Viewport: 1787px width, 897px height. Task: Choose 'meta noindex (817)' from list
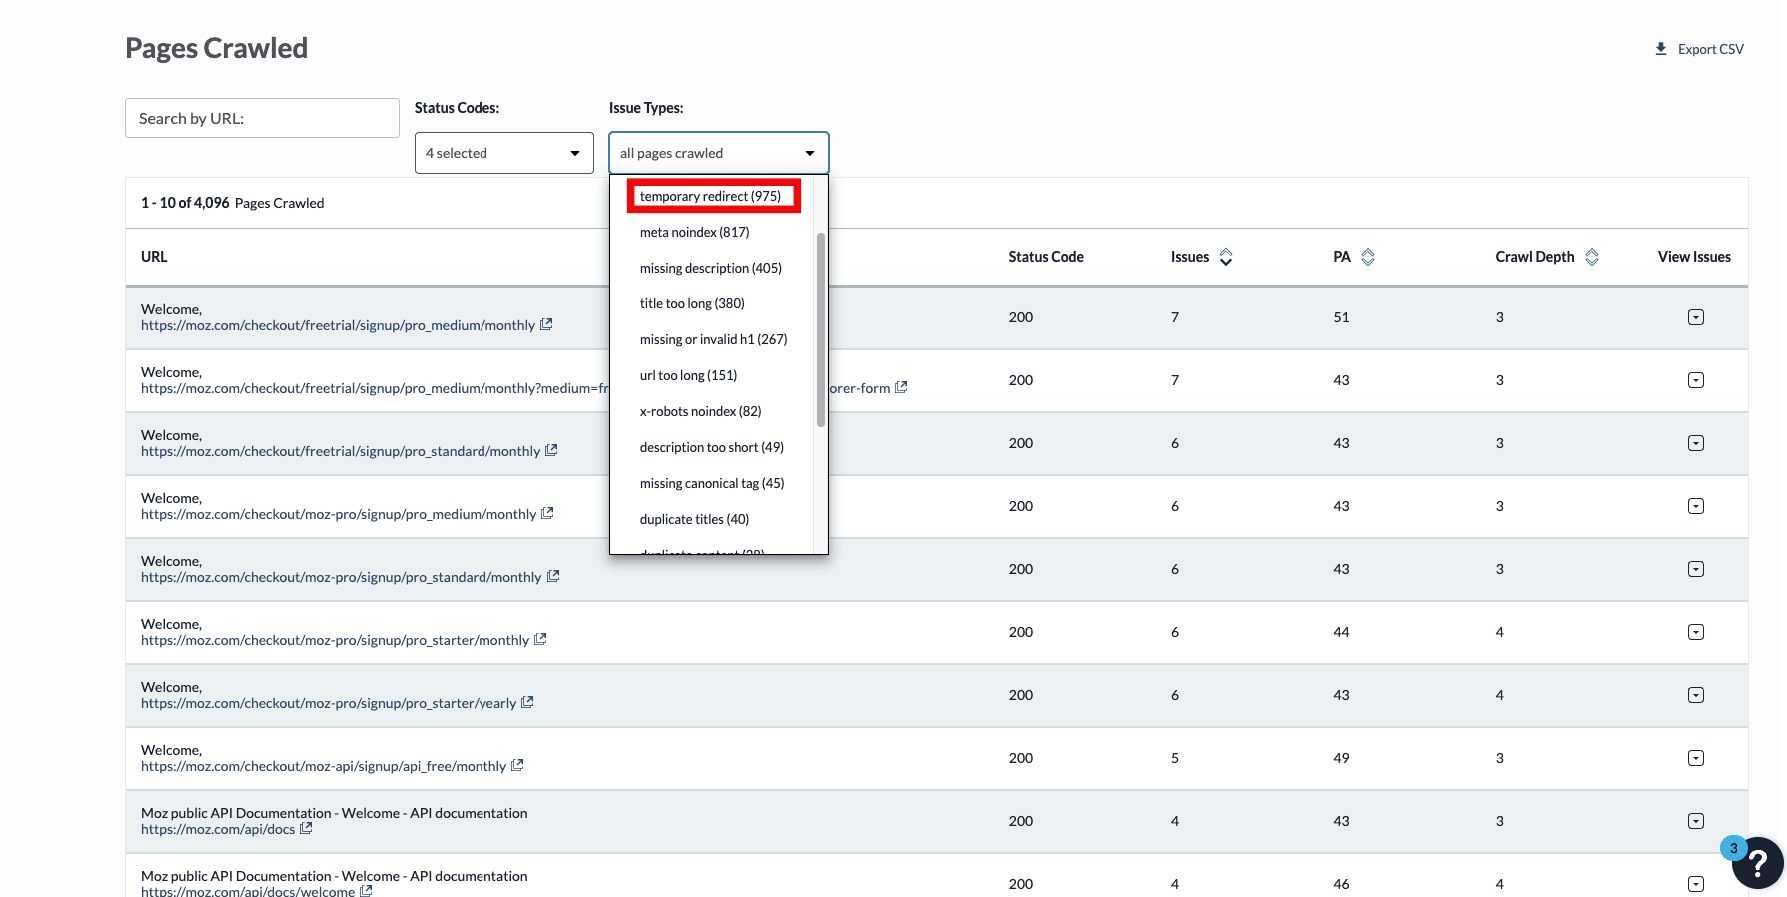pyautogui.click(x=695, y=232)
